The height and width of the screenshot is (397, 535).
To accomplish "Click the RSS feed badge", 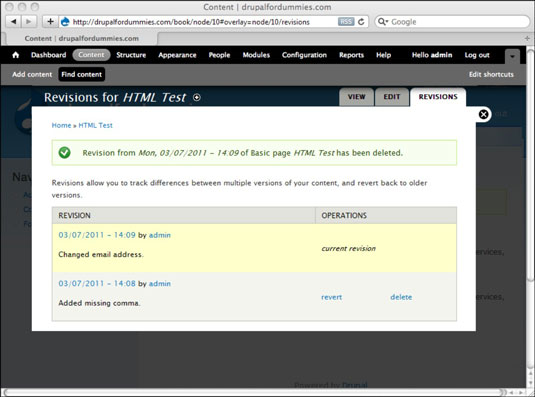I will point(346,22).
